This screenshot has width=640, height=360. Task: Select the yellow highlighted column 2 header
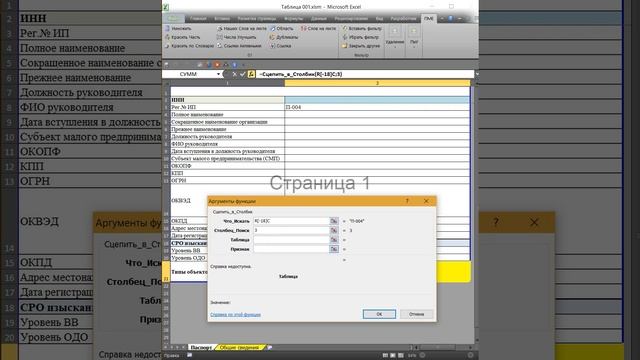[x=377, y=83]
